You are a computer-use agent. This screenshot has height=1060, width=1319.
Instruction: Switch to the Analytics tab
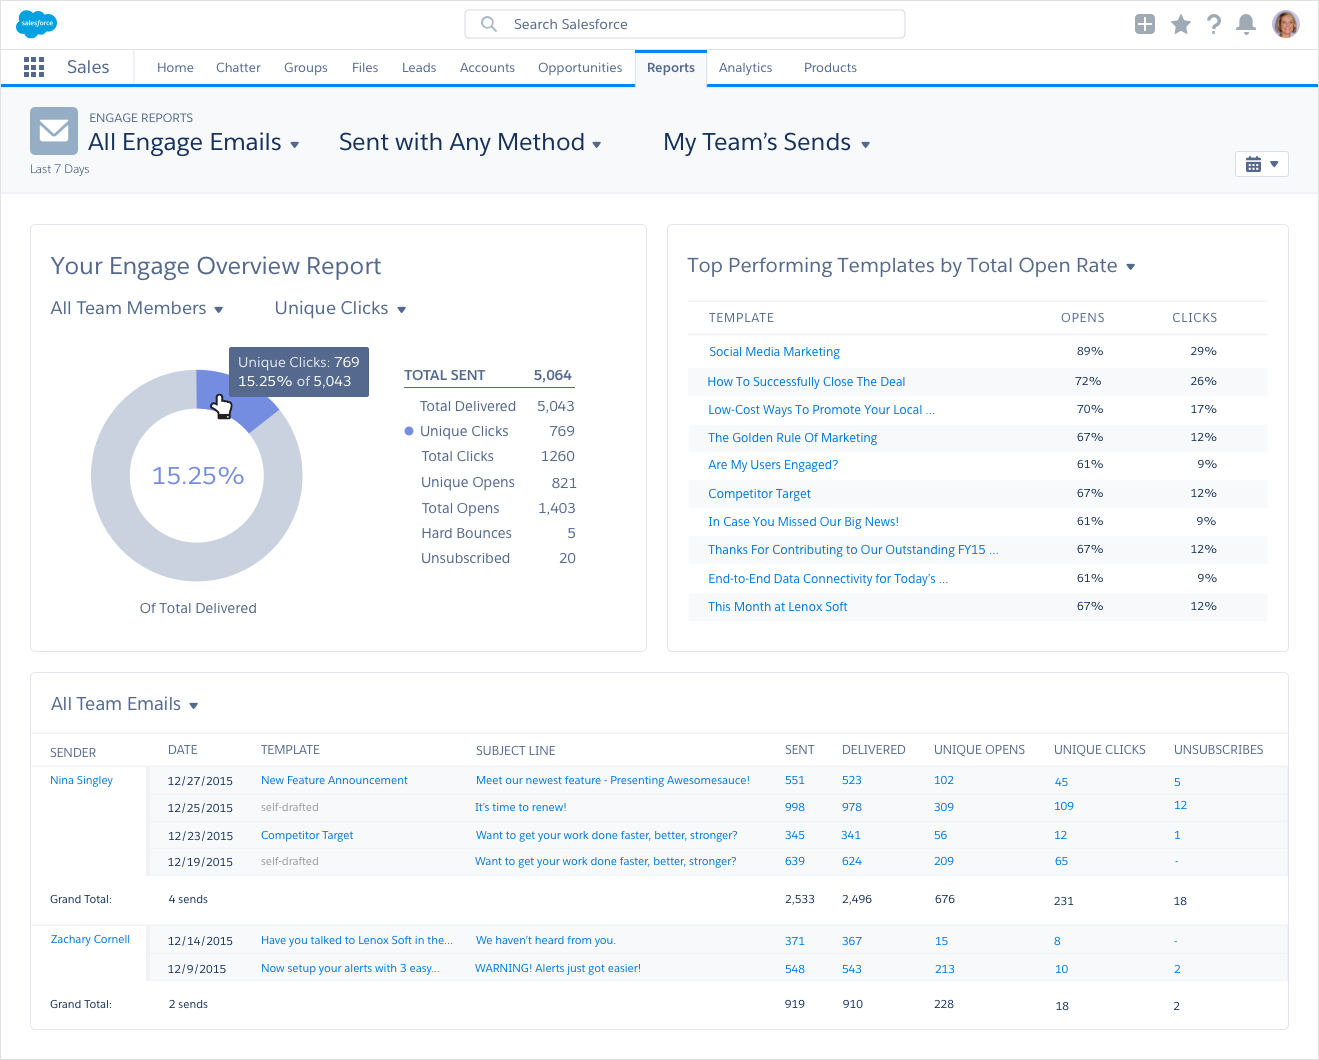pos(746,68)
